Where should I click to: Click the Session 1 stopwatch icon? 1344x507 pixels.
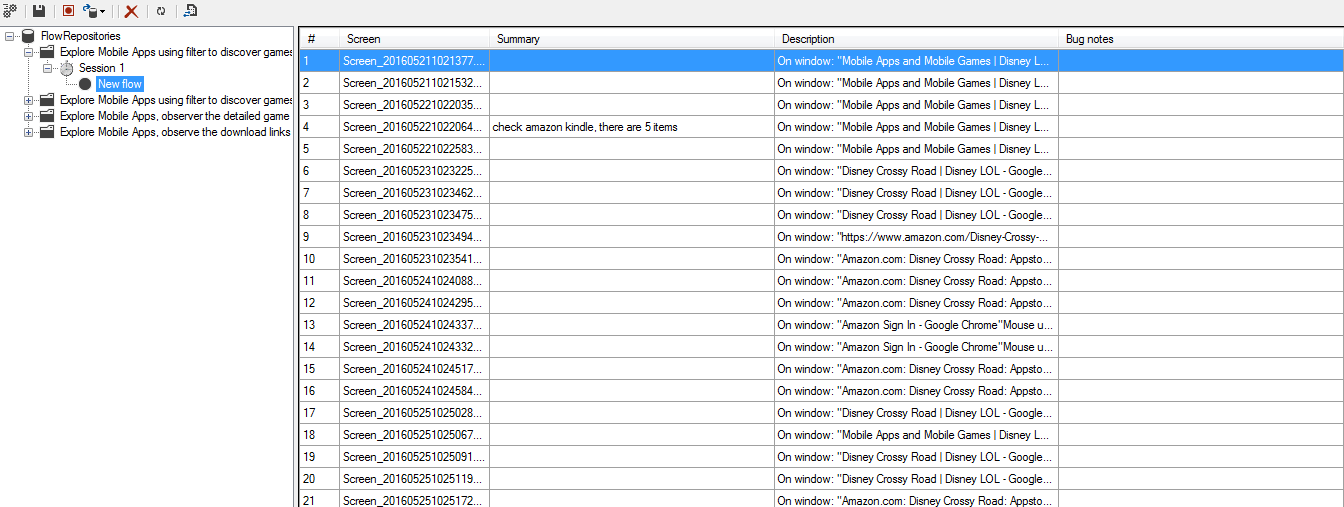pyautogui.click(x=66, y=68)
